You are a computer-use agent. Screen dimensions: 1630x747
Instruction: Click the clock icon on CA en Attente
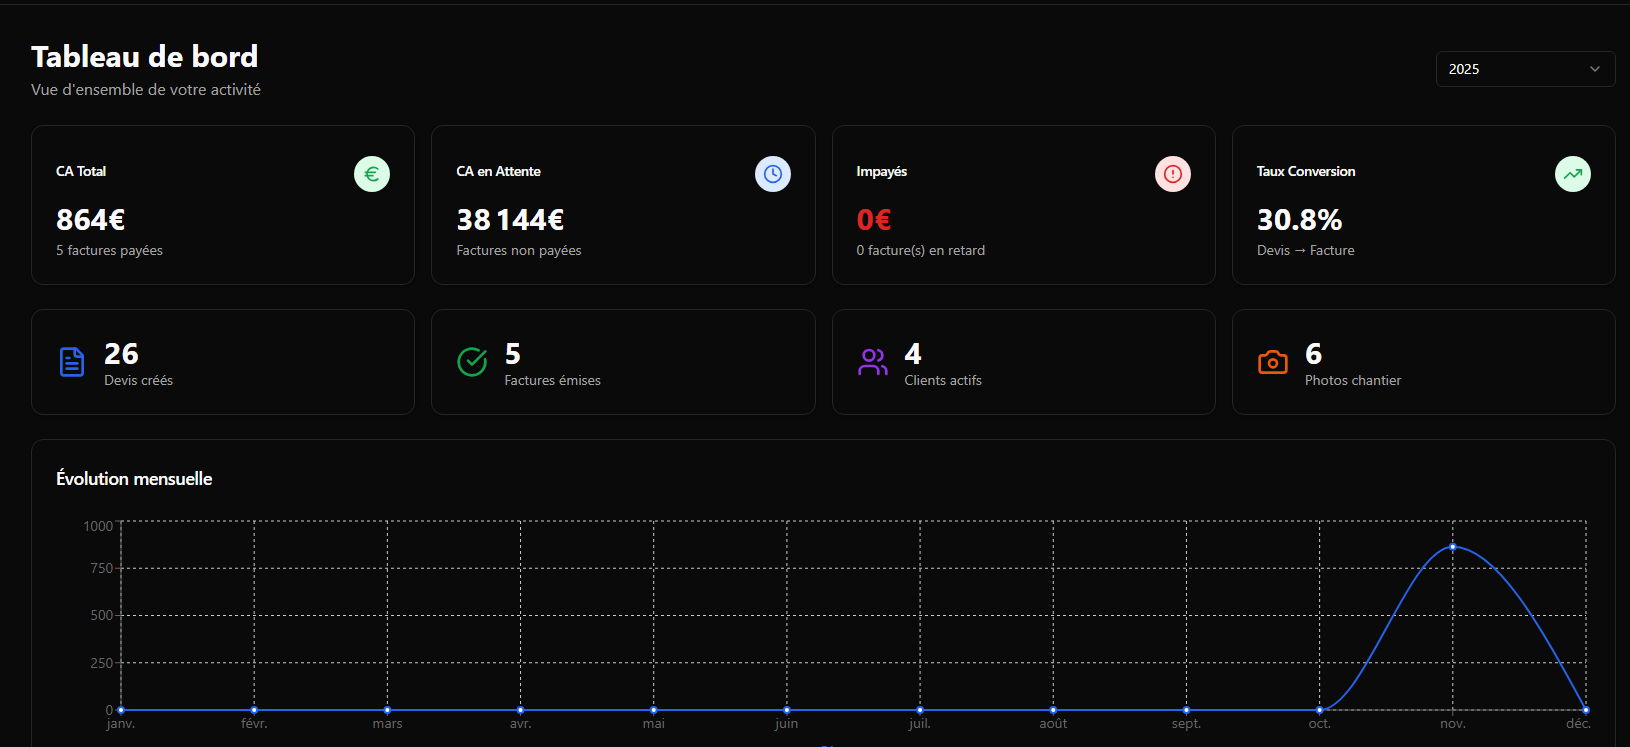pyautogui.click(x=772, y=174)
